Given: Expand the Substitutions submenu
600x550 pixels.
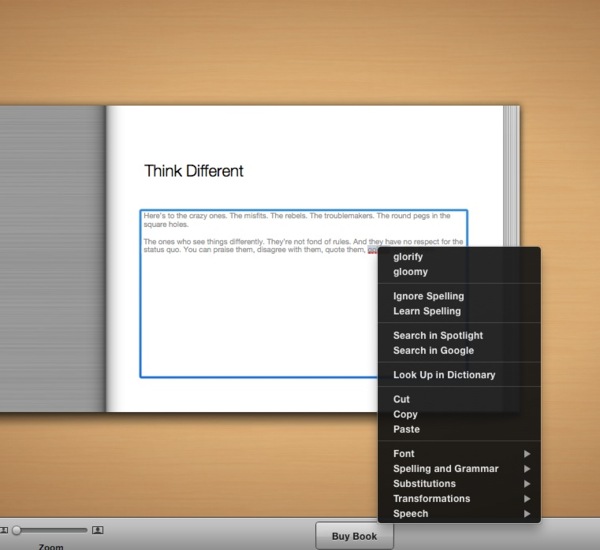Looking at the screenshot, I should (459, 484).
